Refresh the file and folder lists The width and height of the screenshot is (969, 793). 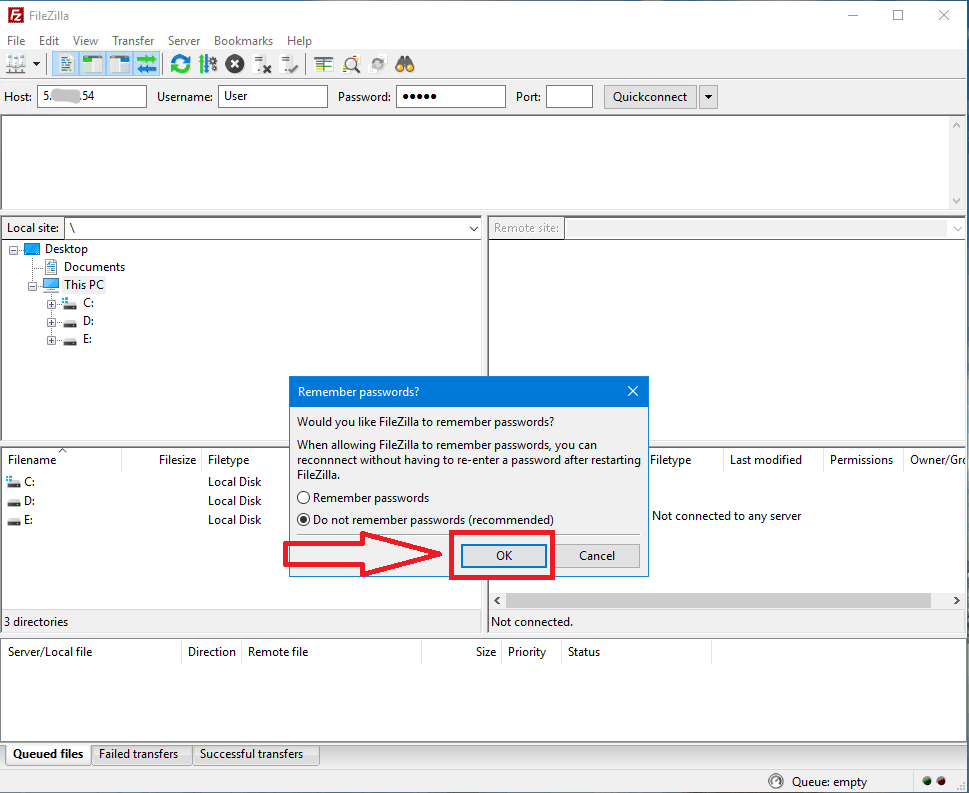[180, 63]
